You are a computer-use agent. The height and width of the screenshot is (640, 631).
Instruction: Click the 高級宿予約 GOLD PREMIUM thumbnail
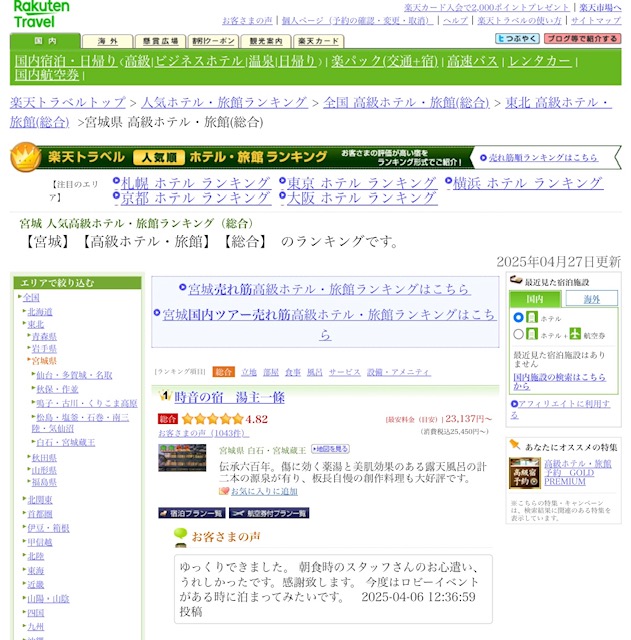[524, 473]
